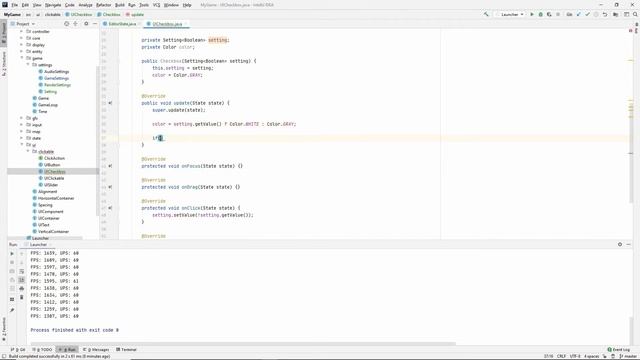Select the UICheckbox.java editor tab
Image resolution: width=640 pixels, height=360 pixels.
pos(167,24)
